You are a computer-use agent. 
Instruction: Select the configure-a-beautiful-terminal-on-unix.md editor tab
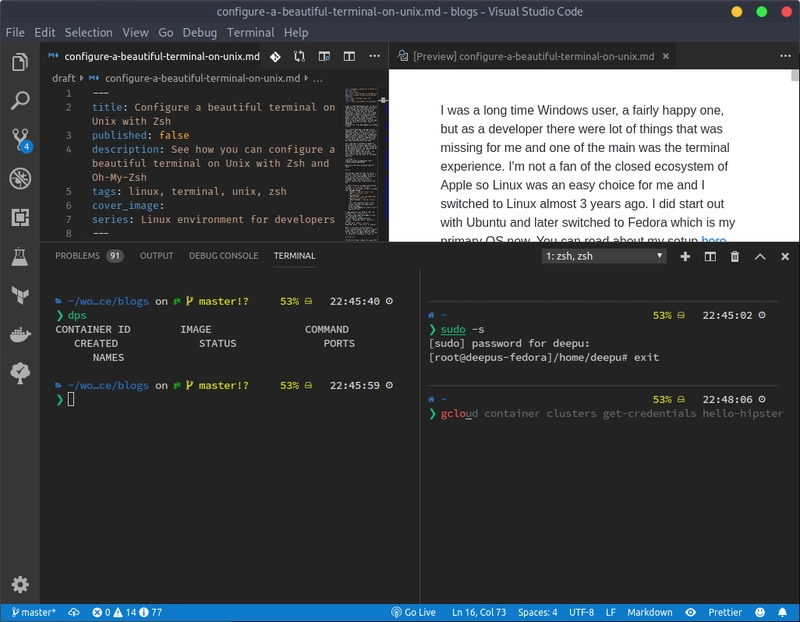point(154,56)
